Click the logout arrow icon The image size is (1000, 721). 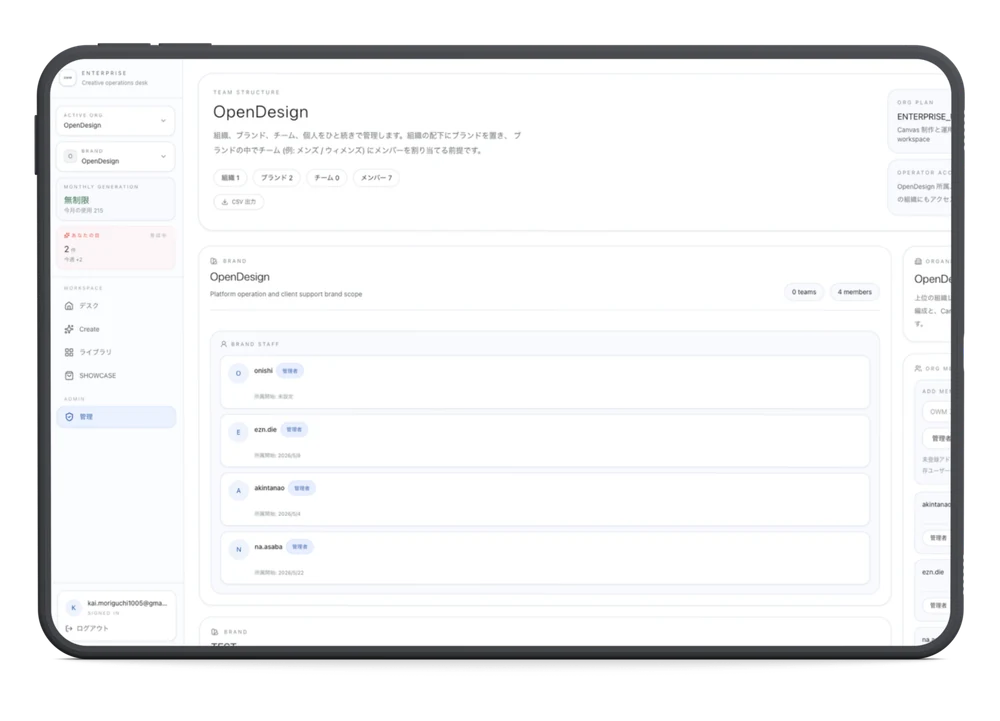[x=69, y=629]
